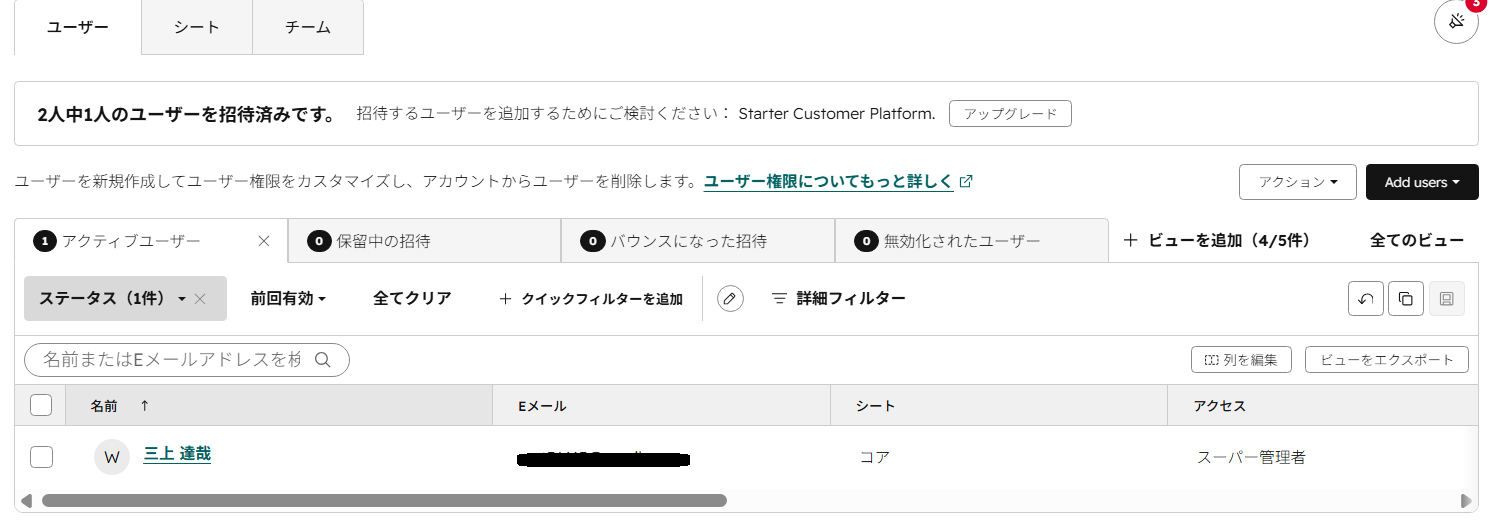Click the scrollbar left arrow
Viewport: 1489px width, 525px height.
click(x=27, y=500)
